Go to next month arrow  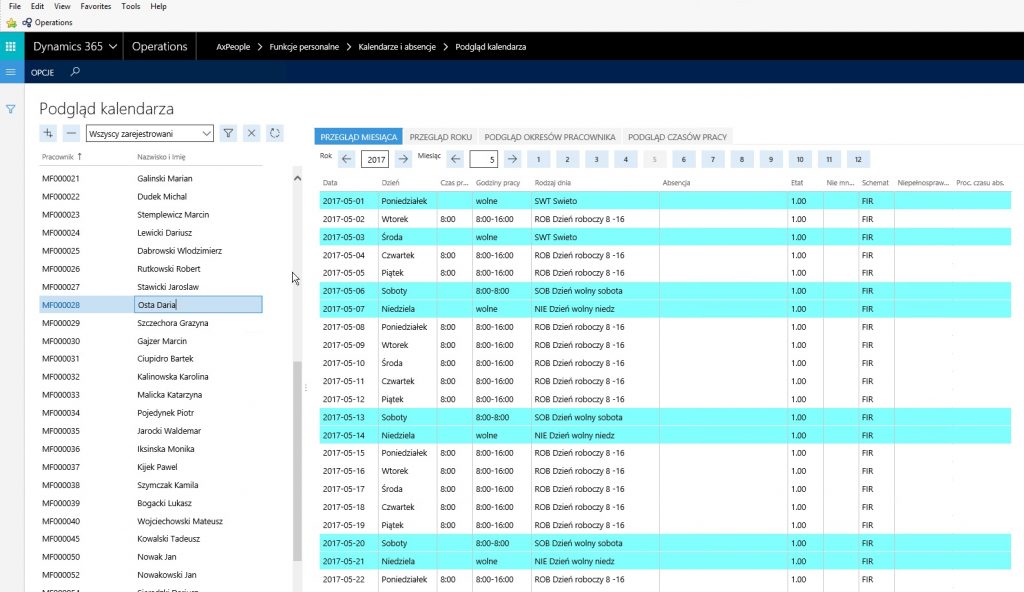(513, 159)
